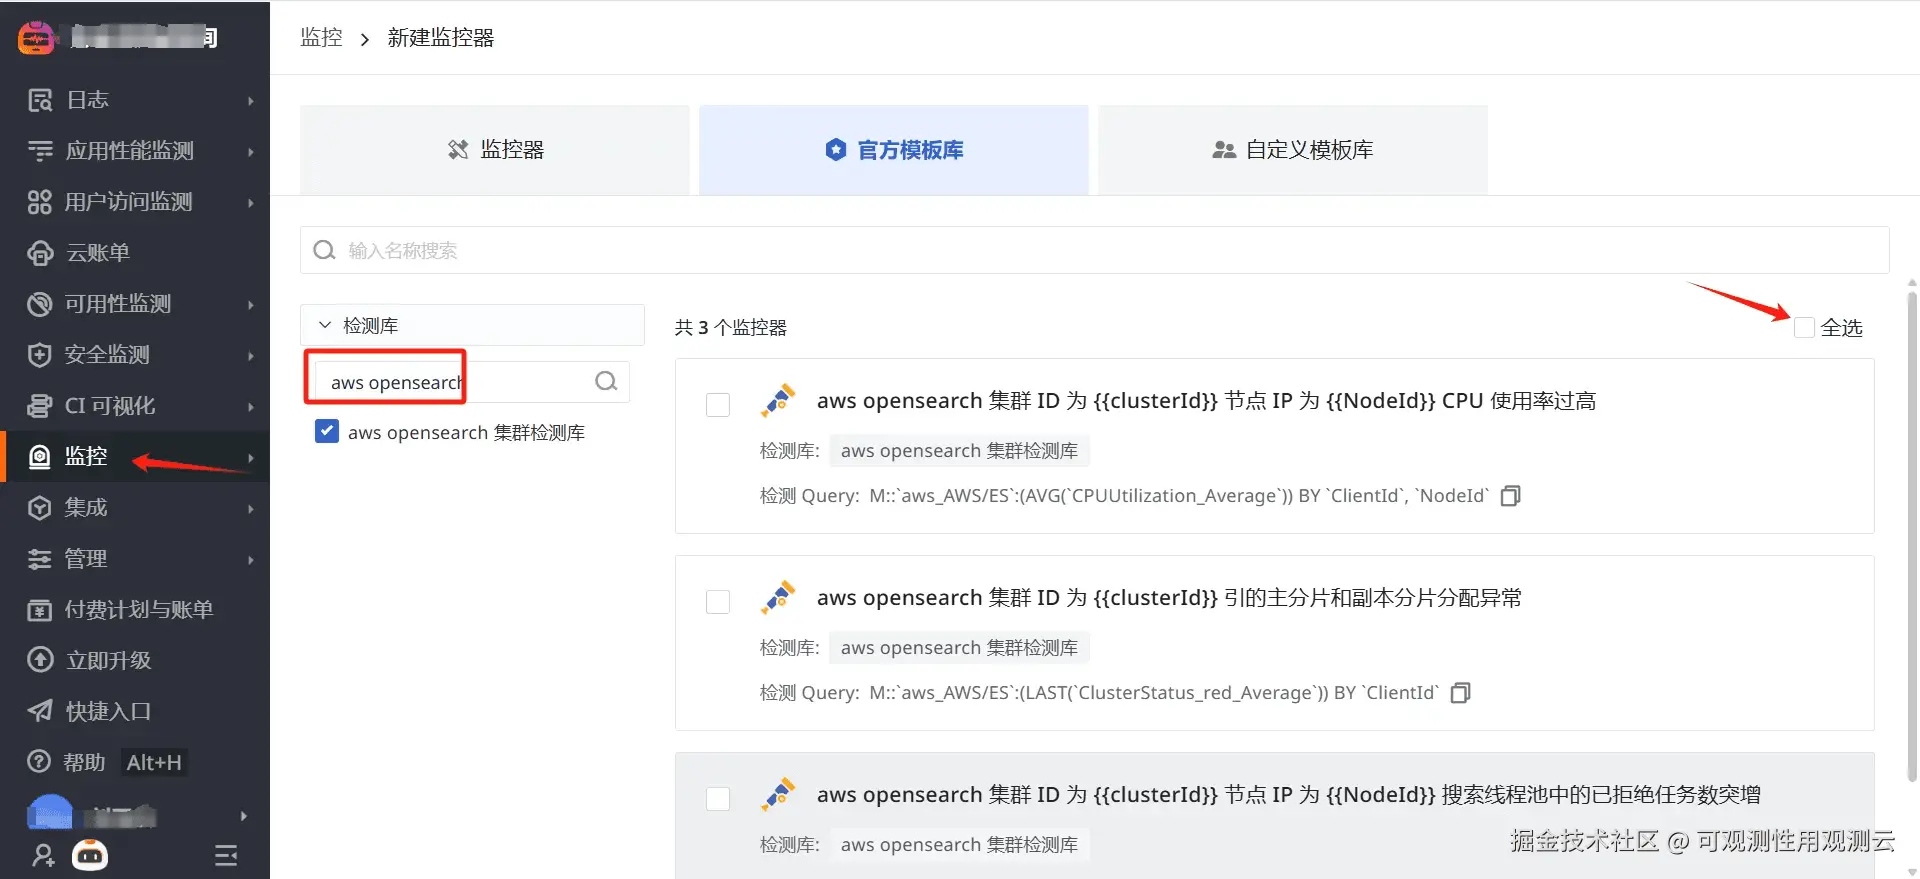Switch to the 监控器 tab

tap(495, 150)
